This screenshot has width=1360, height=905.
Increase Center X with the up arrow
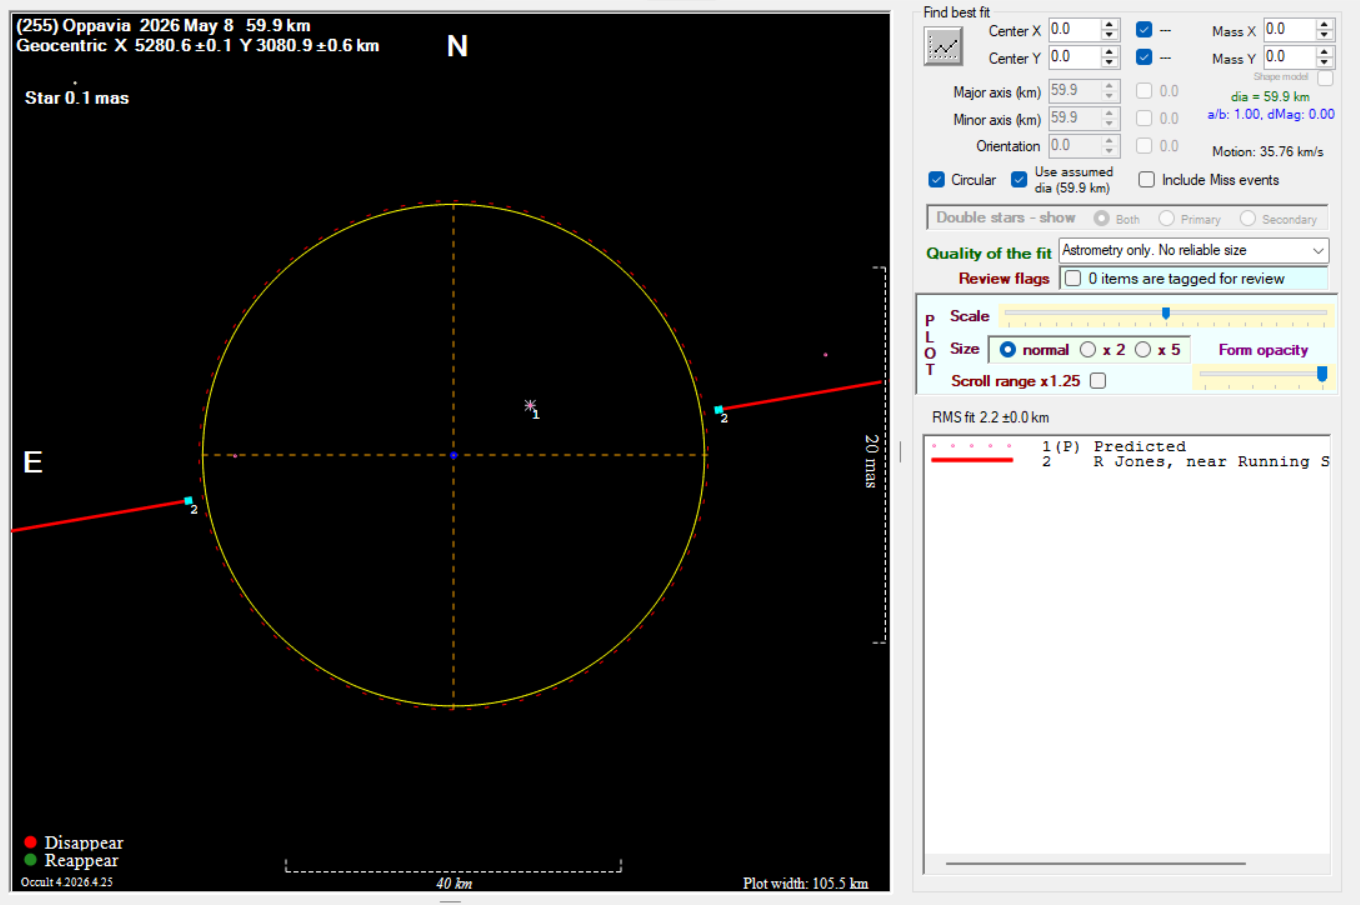[1109, 25]
